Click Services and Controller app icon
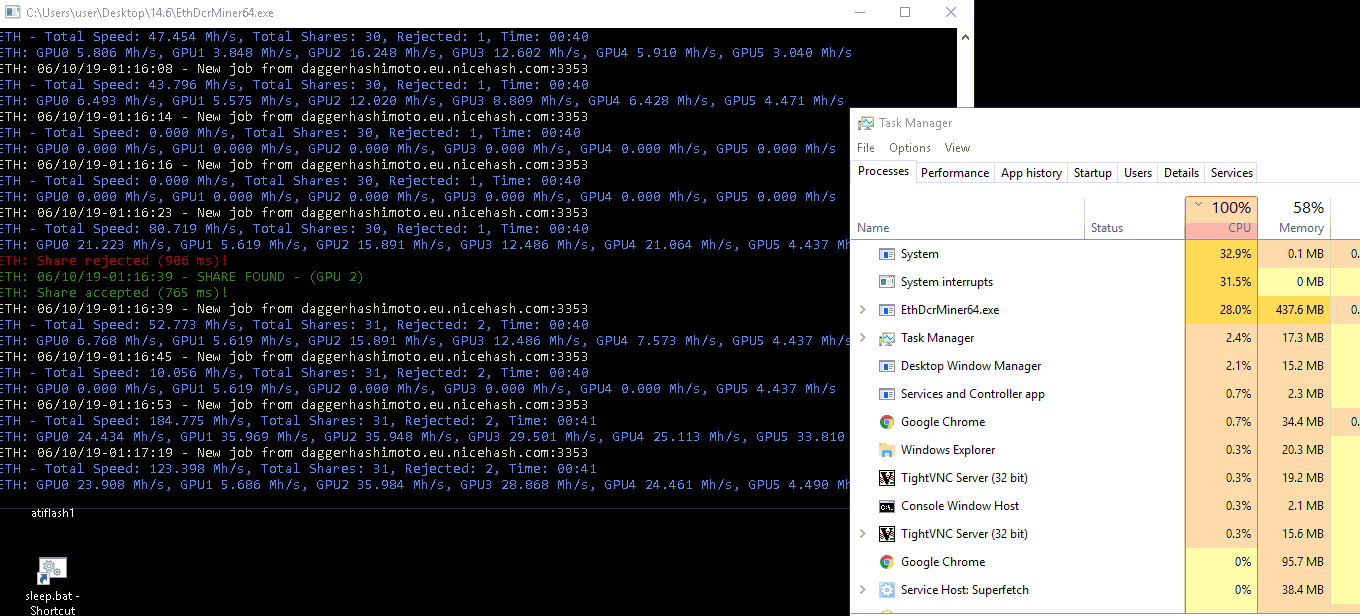Image resolution: width=1360 pixels, height=616 pixels. click(x=886, y=394)
